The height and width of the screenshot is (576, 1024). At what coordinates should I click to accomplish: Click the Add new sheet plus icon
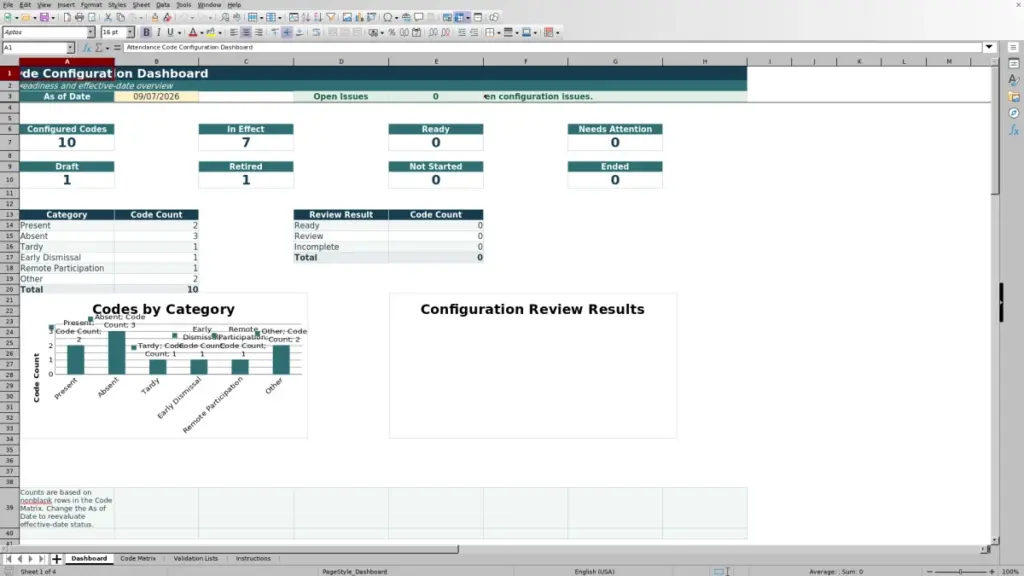coord(57,559)
